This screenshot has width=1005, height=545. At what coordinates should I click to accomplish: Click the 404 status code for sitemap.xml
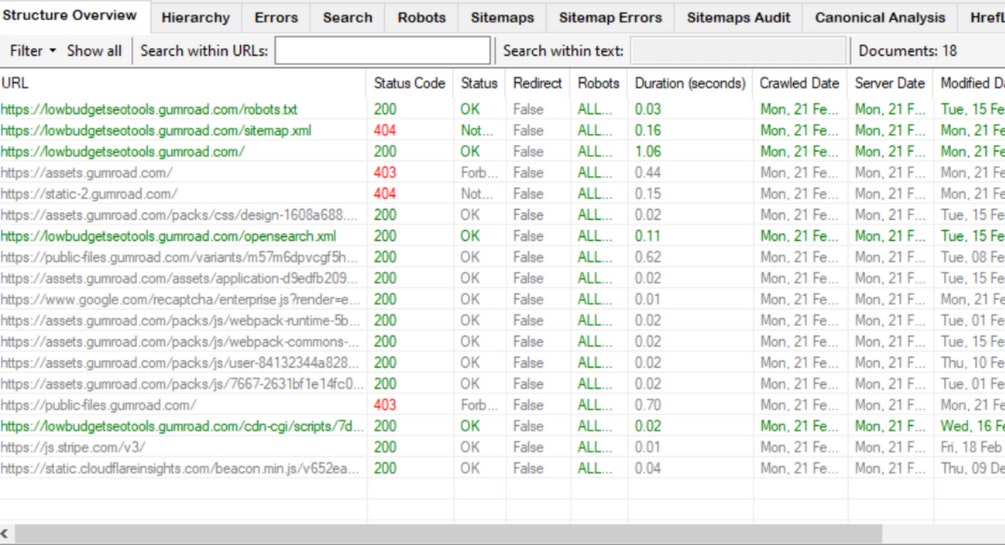click(385, 131)
